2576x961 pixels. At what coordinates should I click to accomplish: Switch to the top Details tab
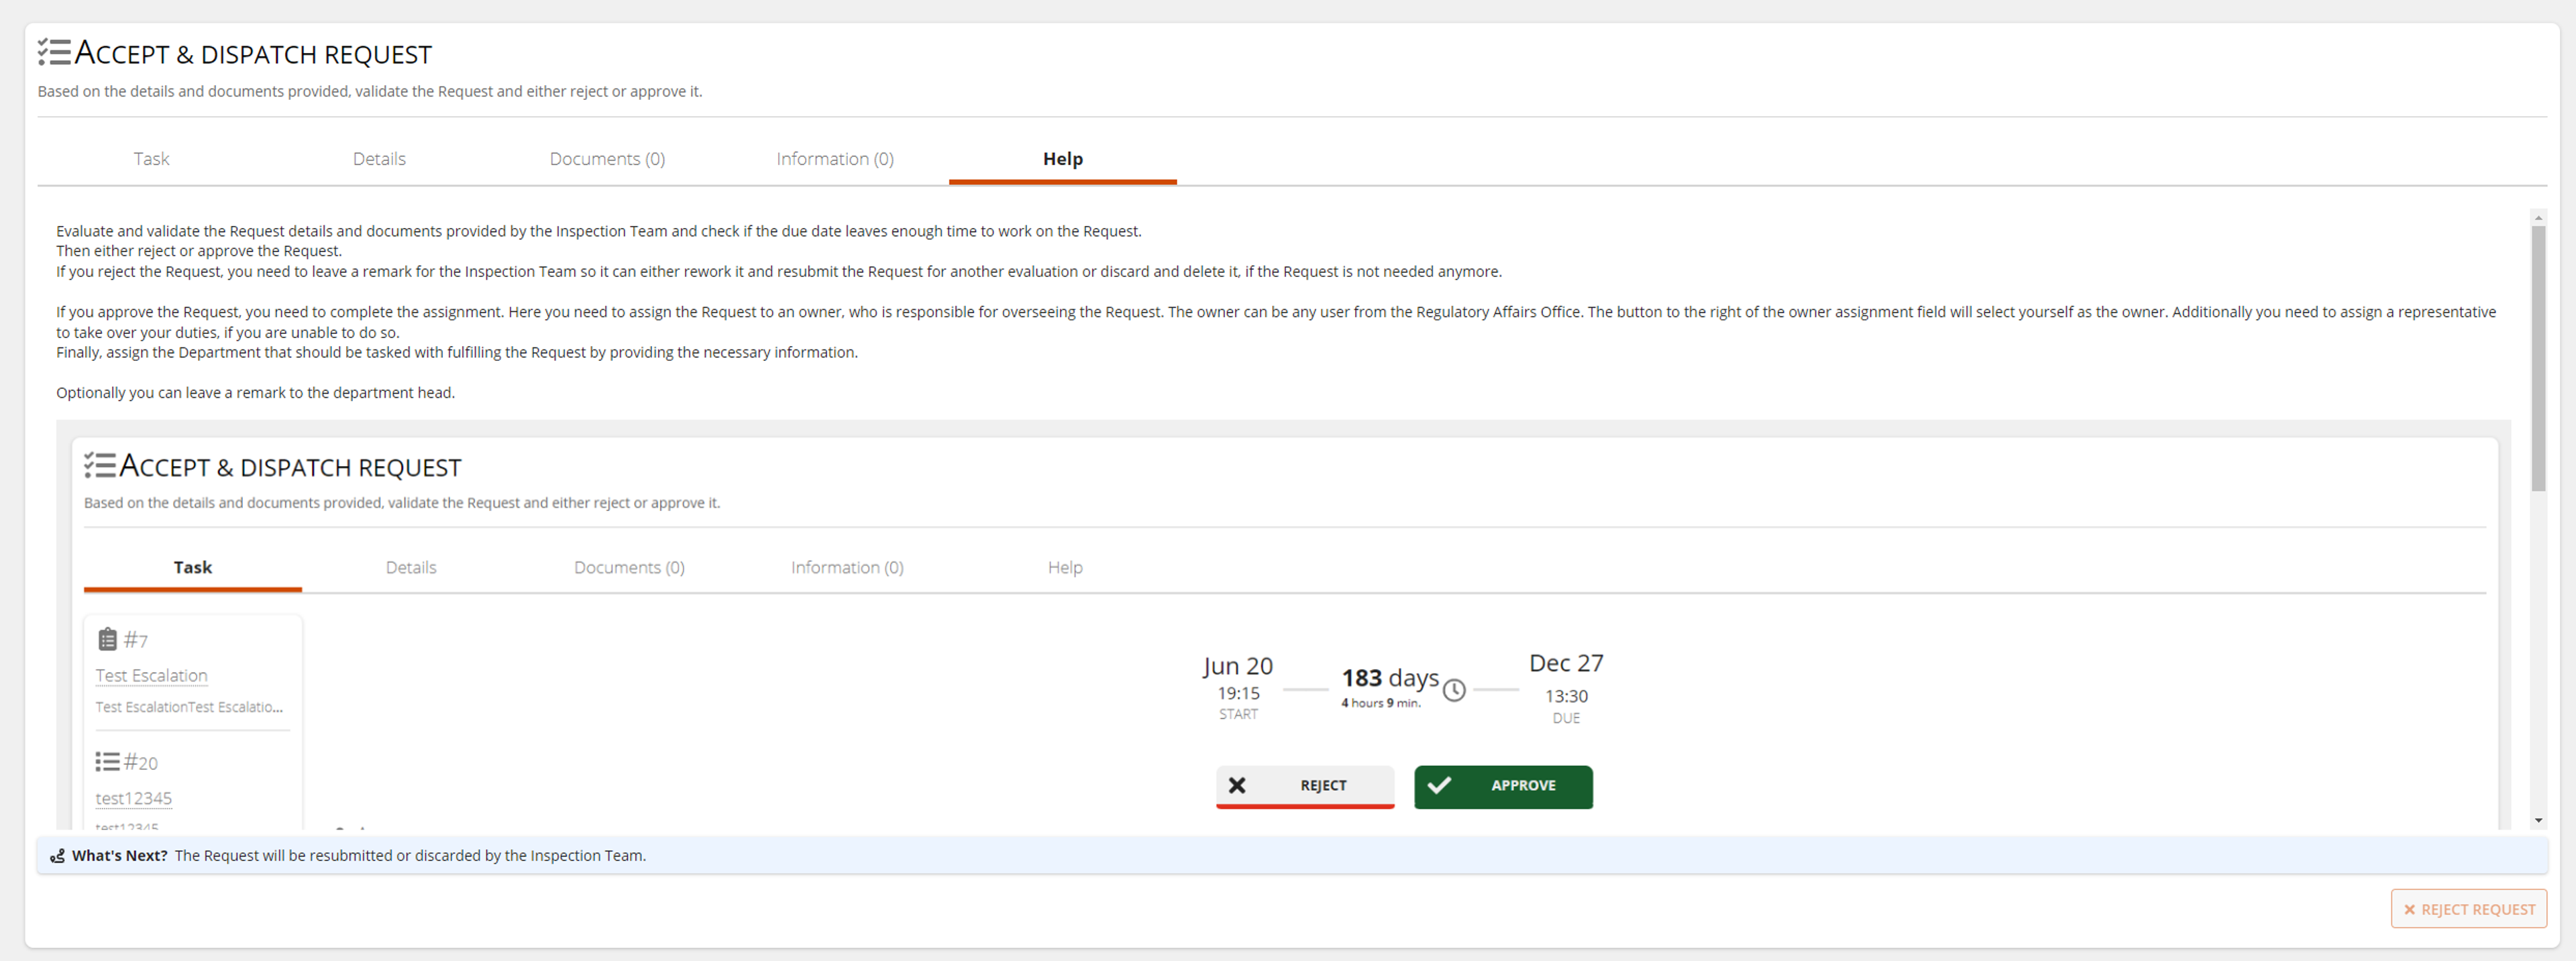point(379,159)
